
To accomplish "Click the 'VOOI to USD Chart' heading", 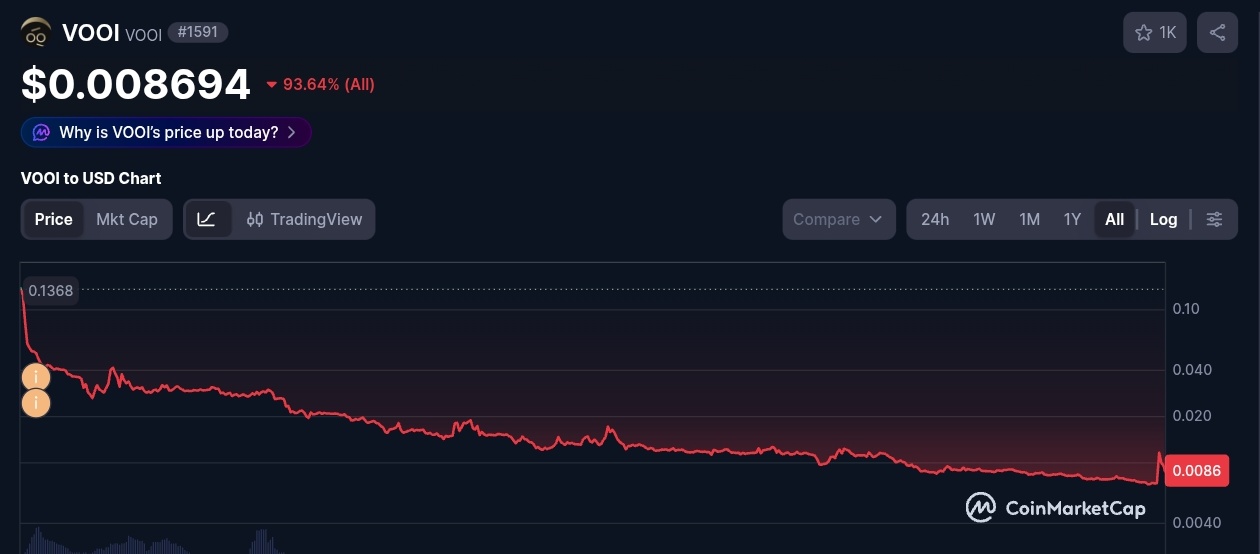I will (91, 178).
